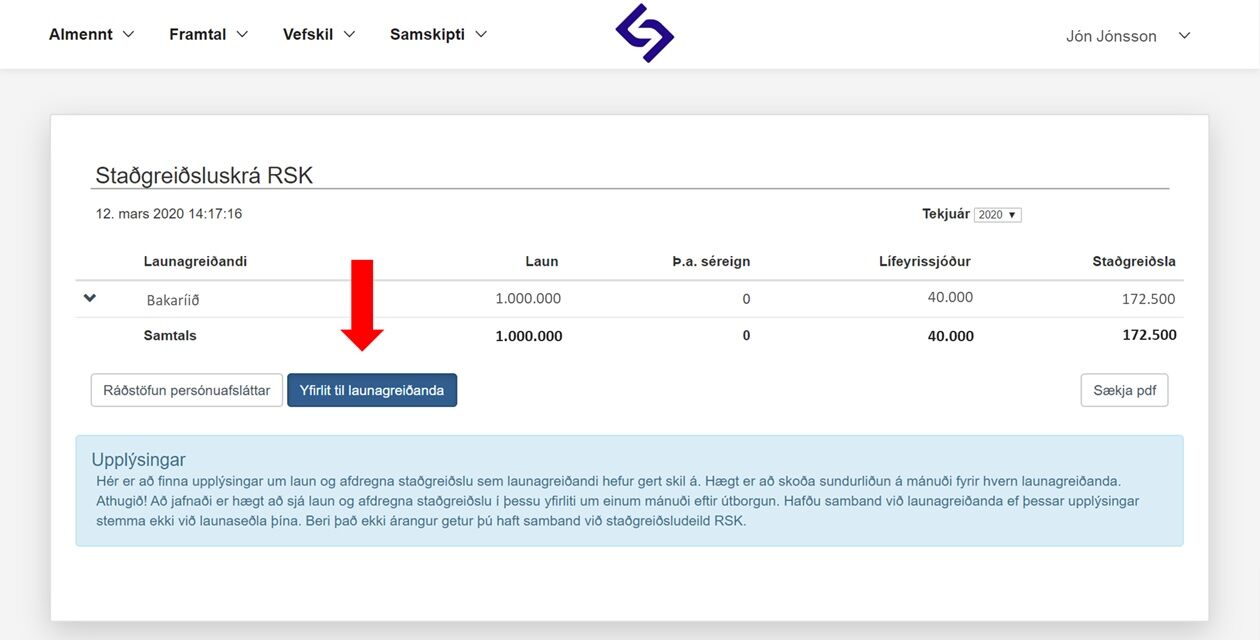Click the Upplýsingar info box heading
Viewport: 1260px width, 640px height.
[138, 460]
